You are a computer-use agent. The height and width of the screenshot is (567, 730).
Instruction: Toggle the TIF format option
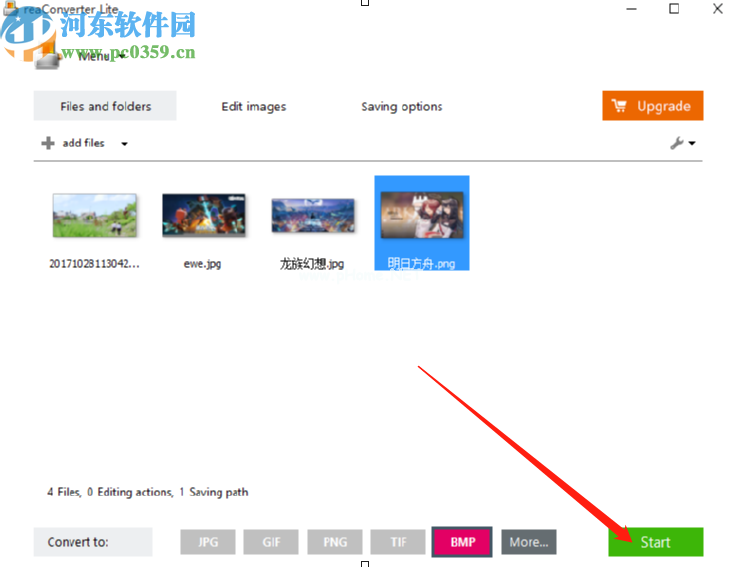(398, 542)
